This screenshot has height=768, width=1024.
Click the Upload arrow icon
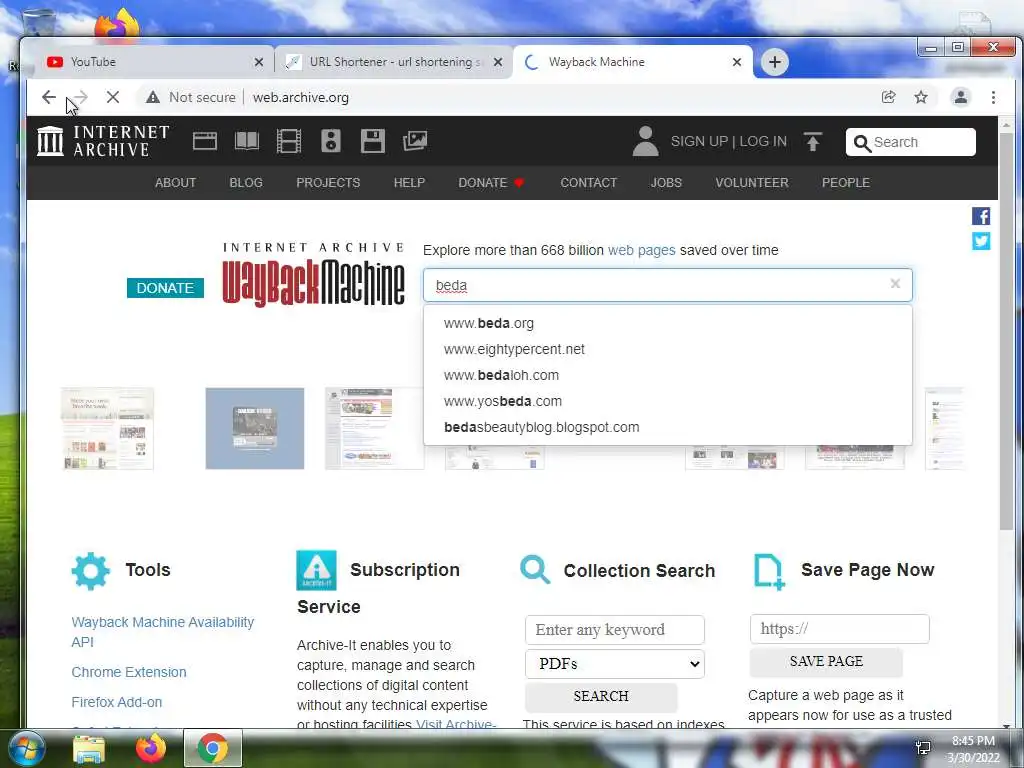click(x=812, y=142)
